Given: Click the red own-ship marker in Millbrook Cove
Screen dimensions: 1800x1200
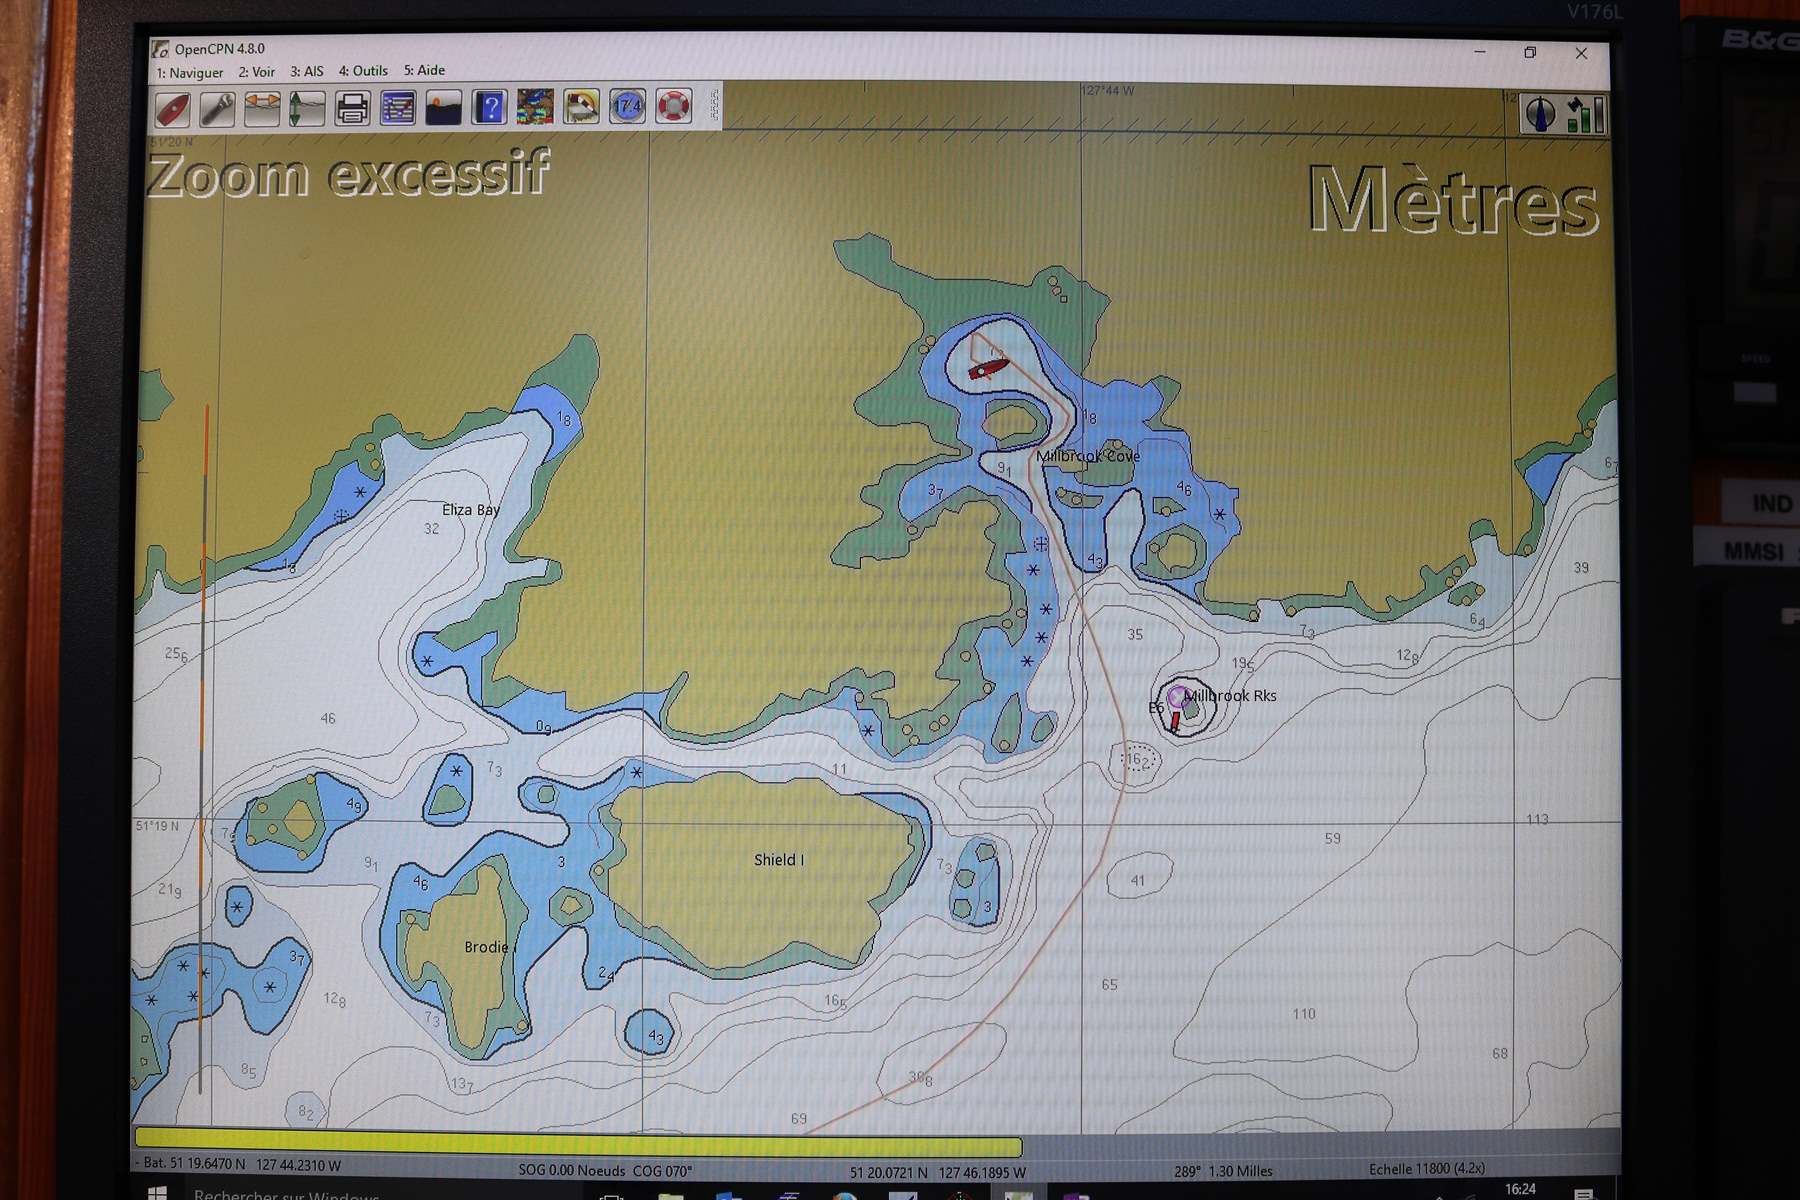Looking at the screenshot, I should [988, 369].
